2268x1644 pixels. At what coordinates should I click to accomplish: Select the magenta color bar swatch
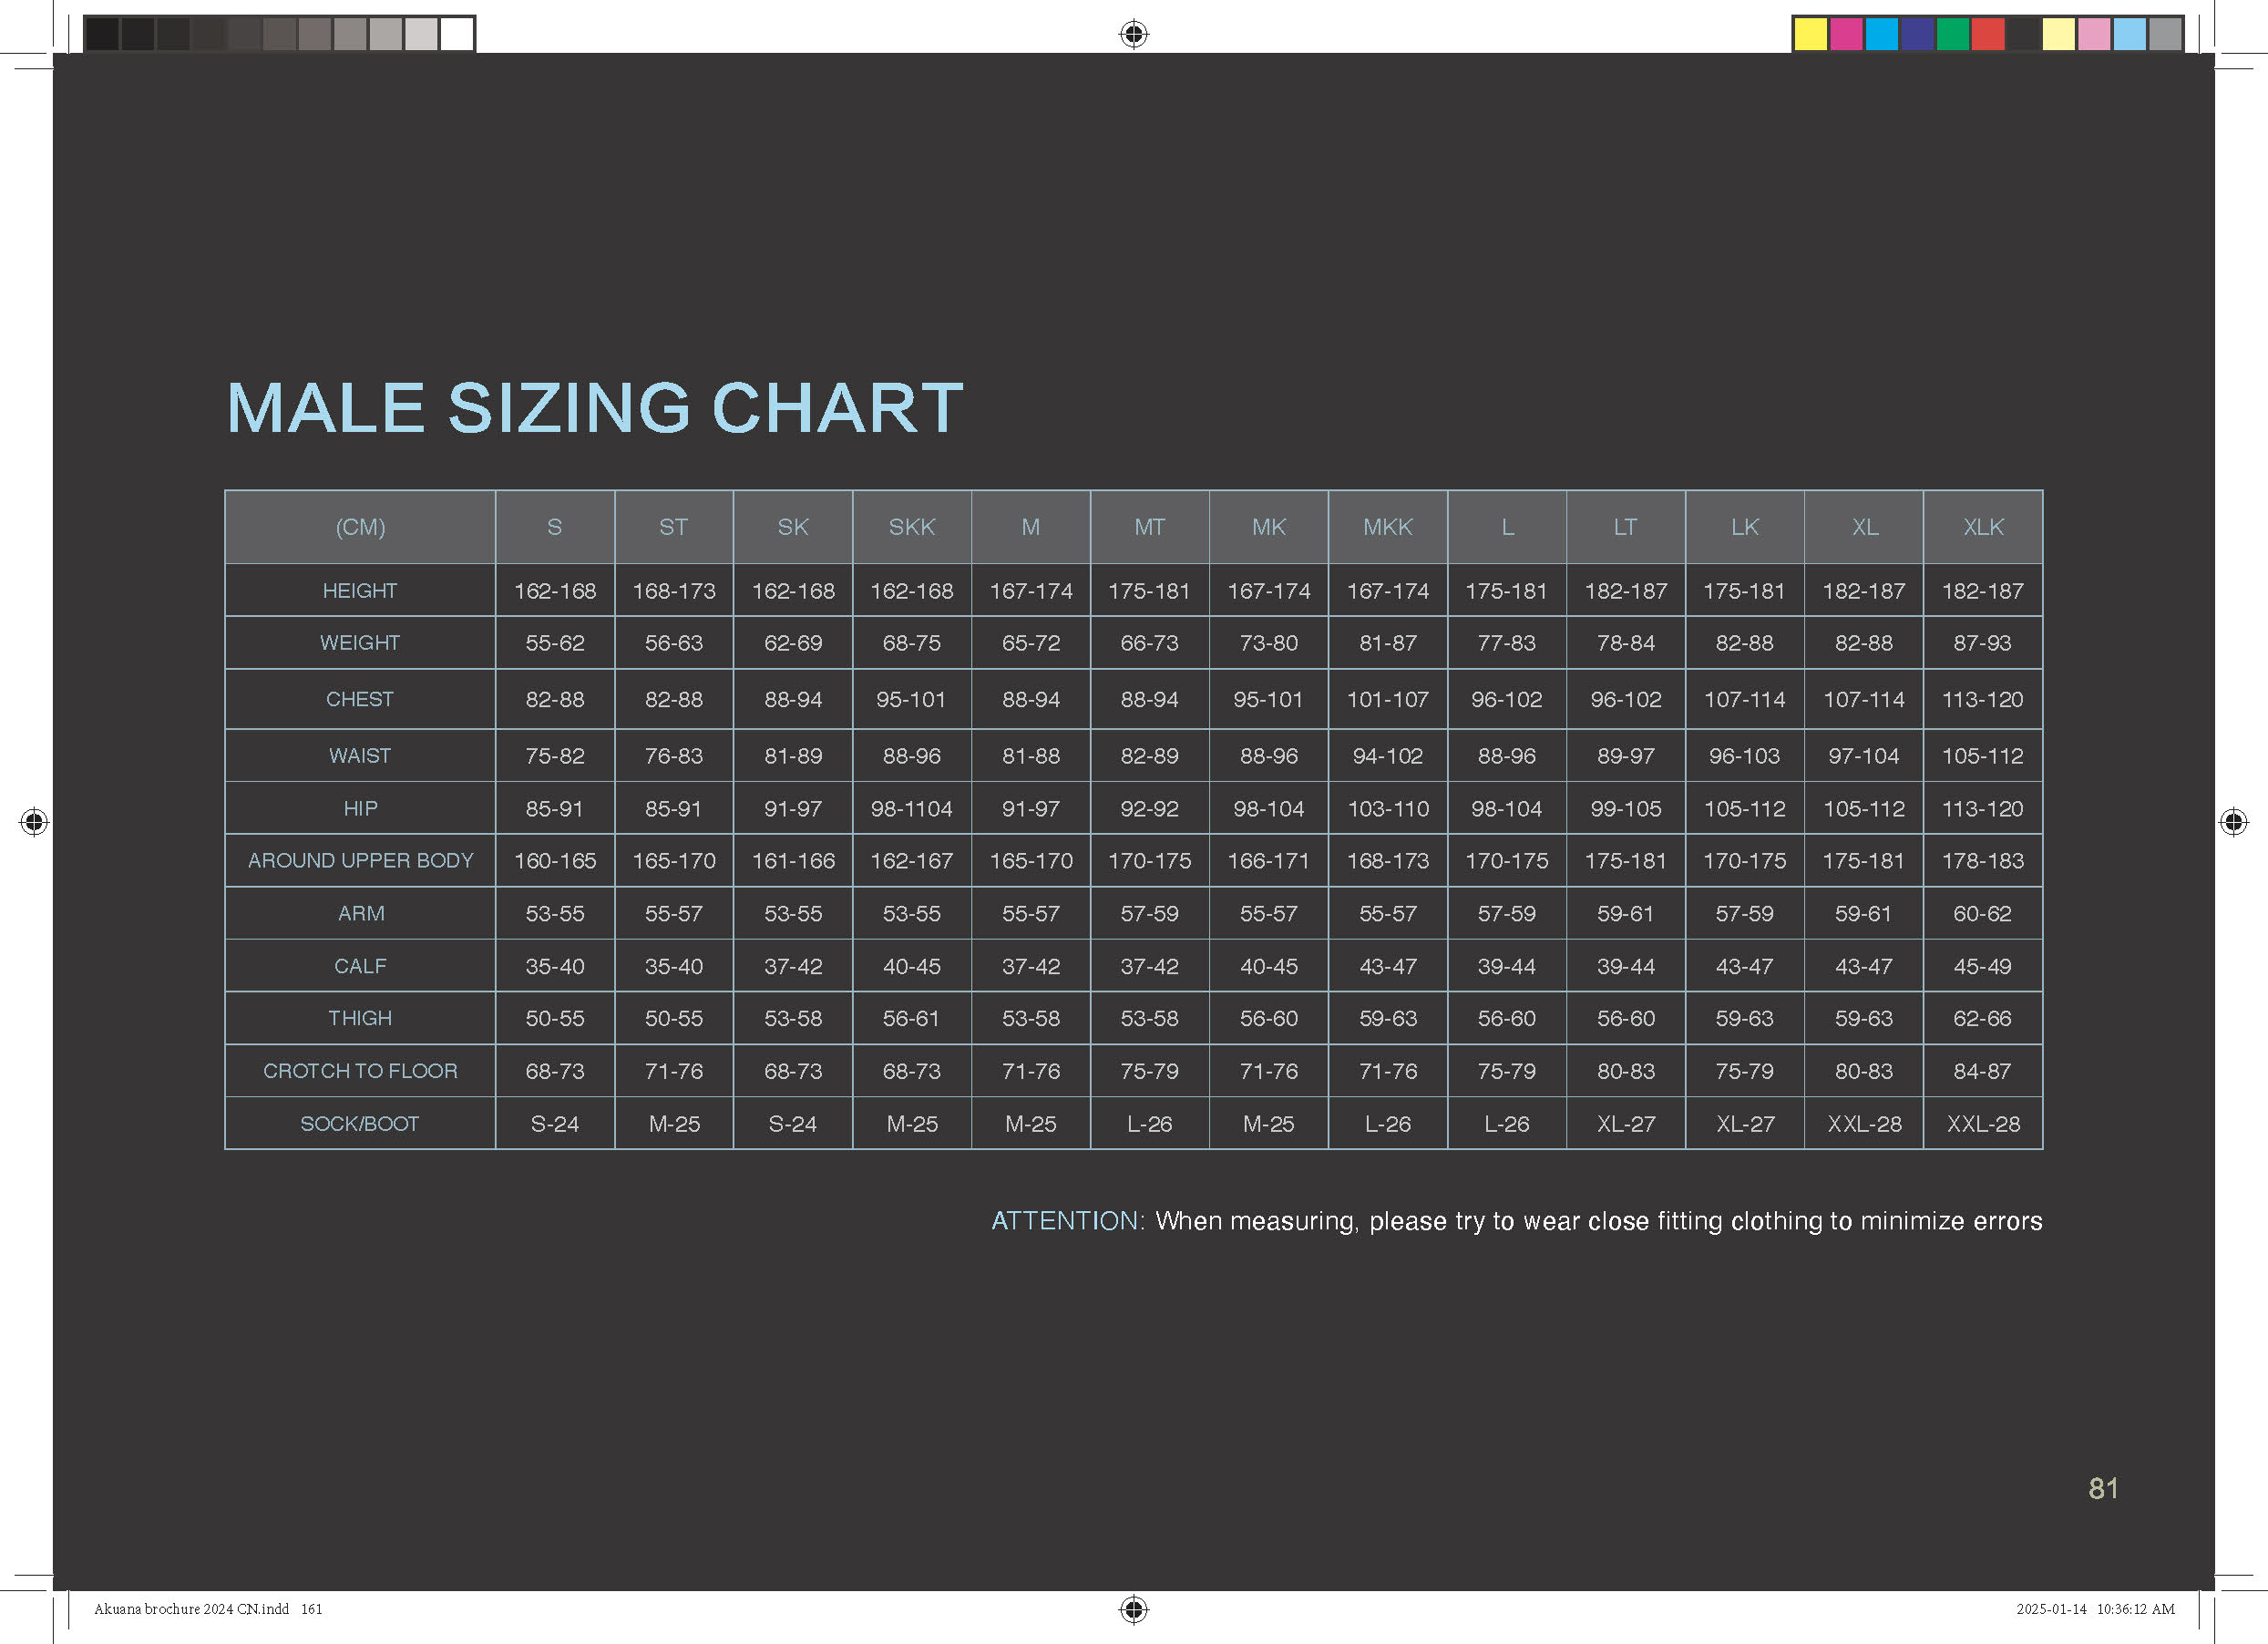point(1846,34)
